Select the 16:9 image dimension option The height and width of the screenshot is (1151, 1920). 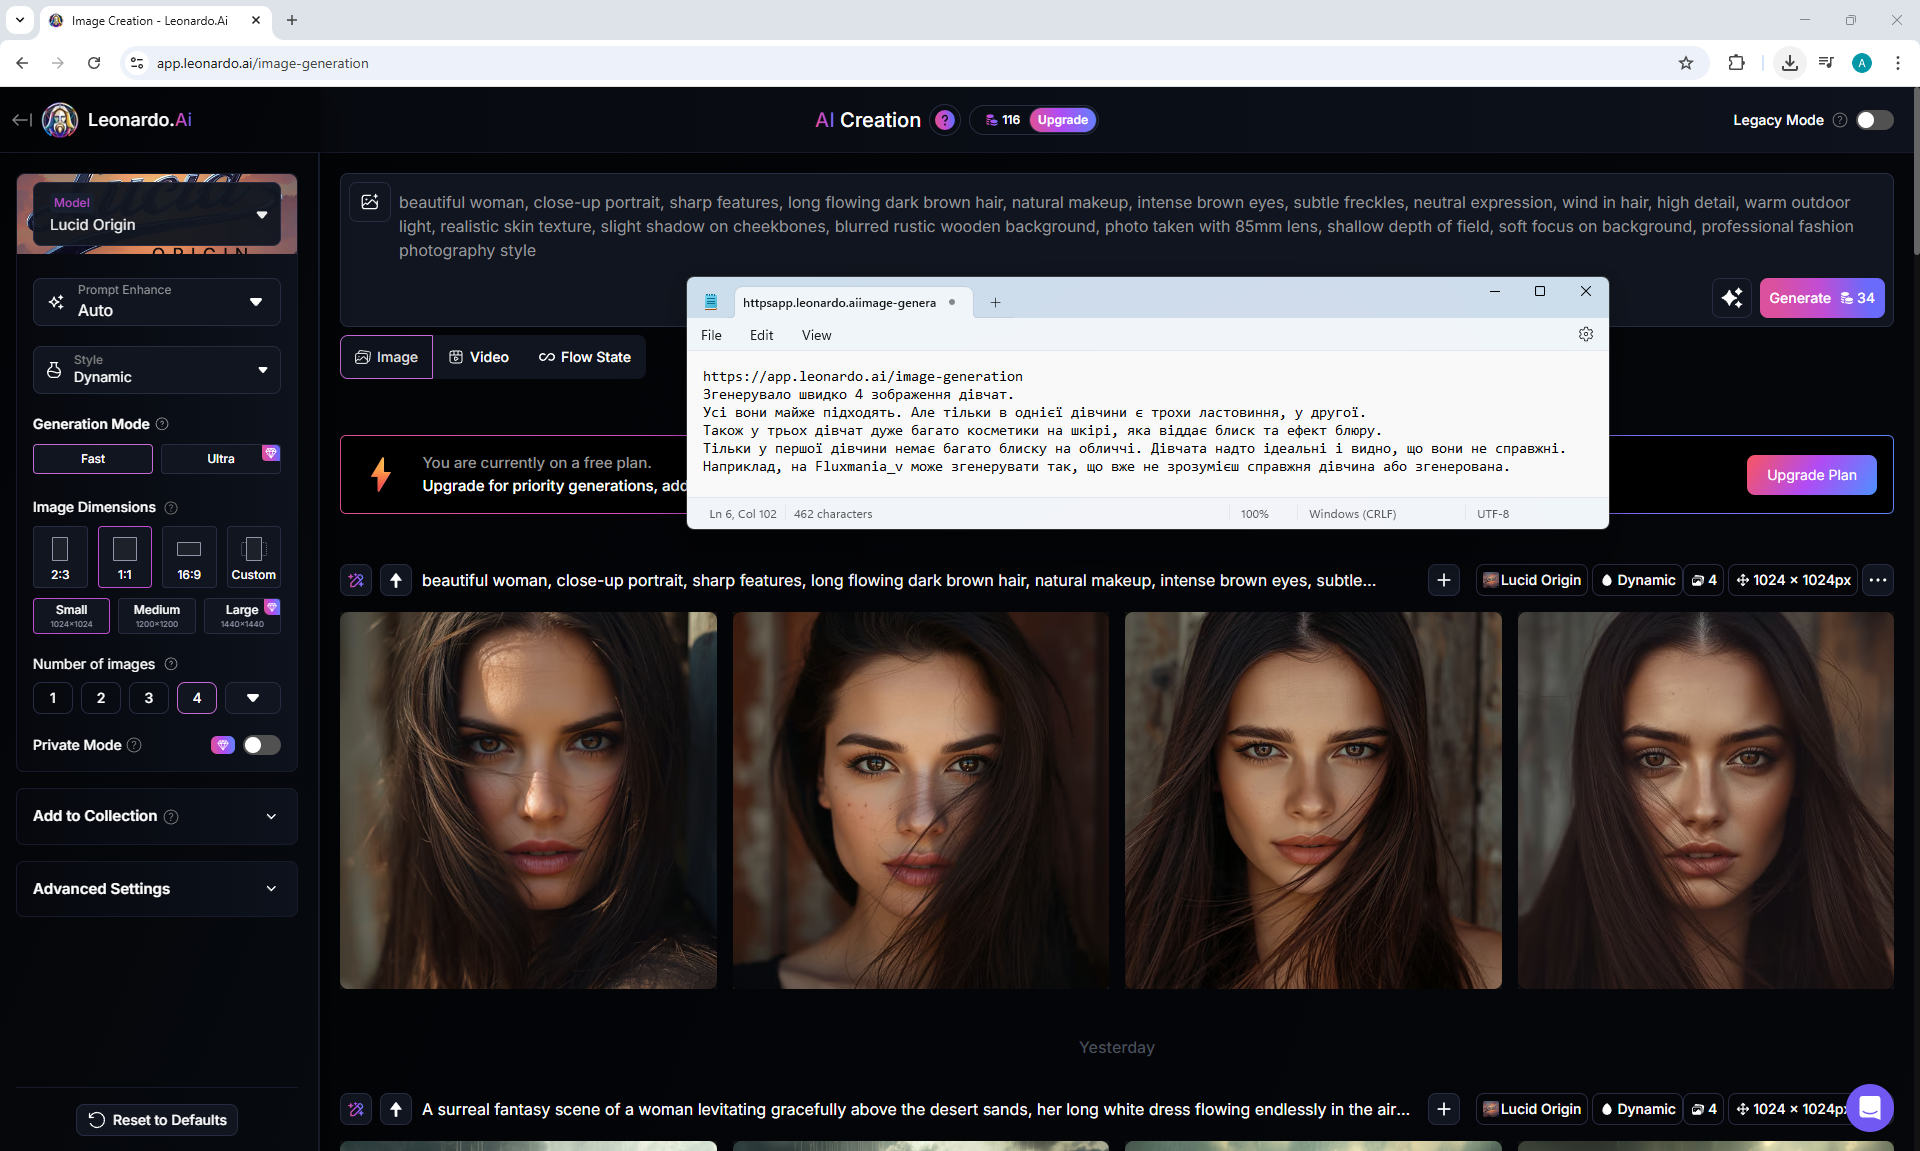[189, 556]
